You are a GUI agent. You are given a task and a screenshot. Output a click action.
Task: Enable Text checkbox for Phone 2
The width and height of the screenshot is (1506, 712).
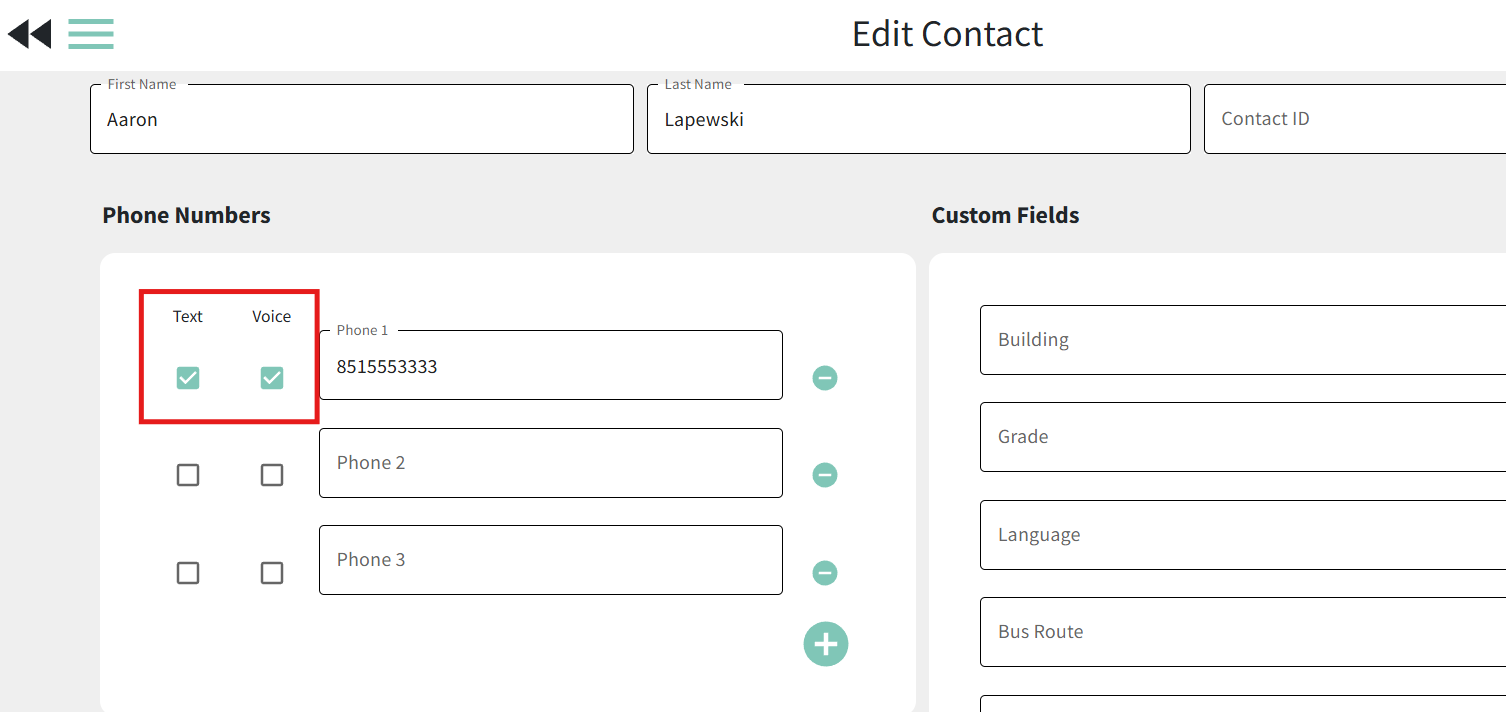[x=188, y=475]
